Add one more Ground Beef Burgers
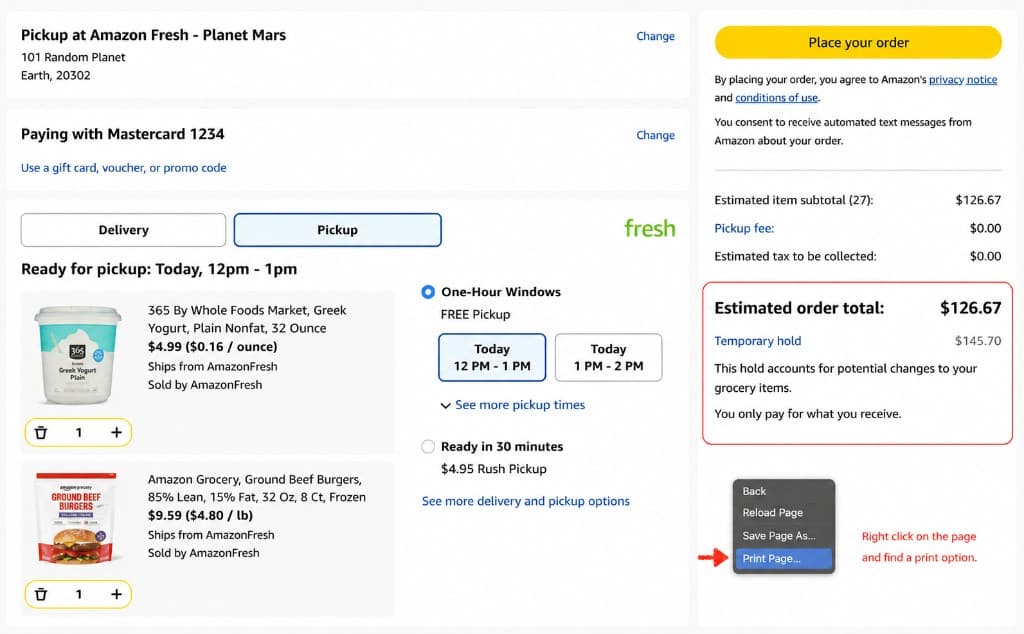The image size is (1024, 634). (116, 594)
